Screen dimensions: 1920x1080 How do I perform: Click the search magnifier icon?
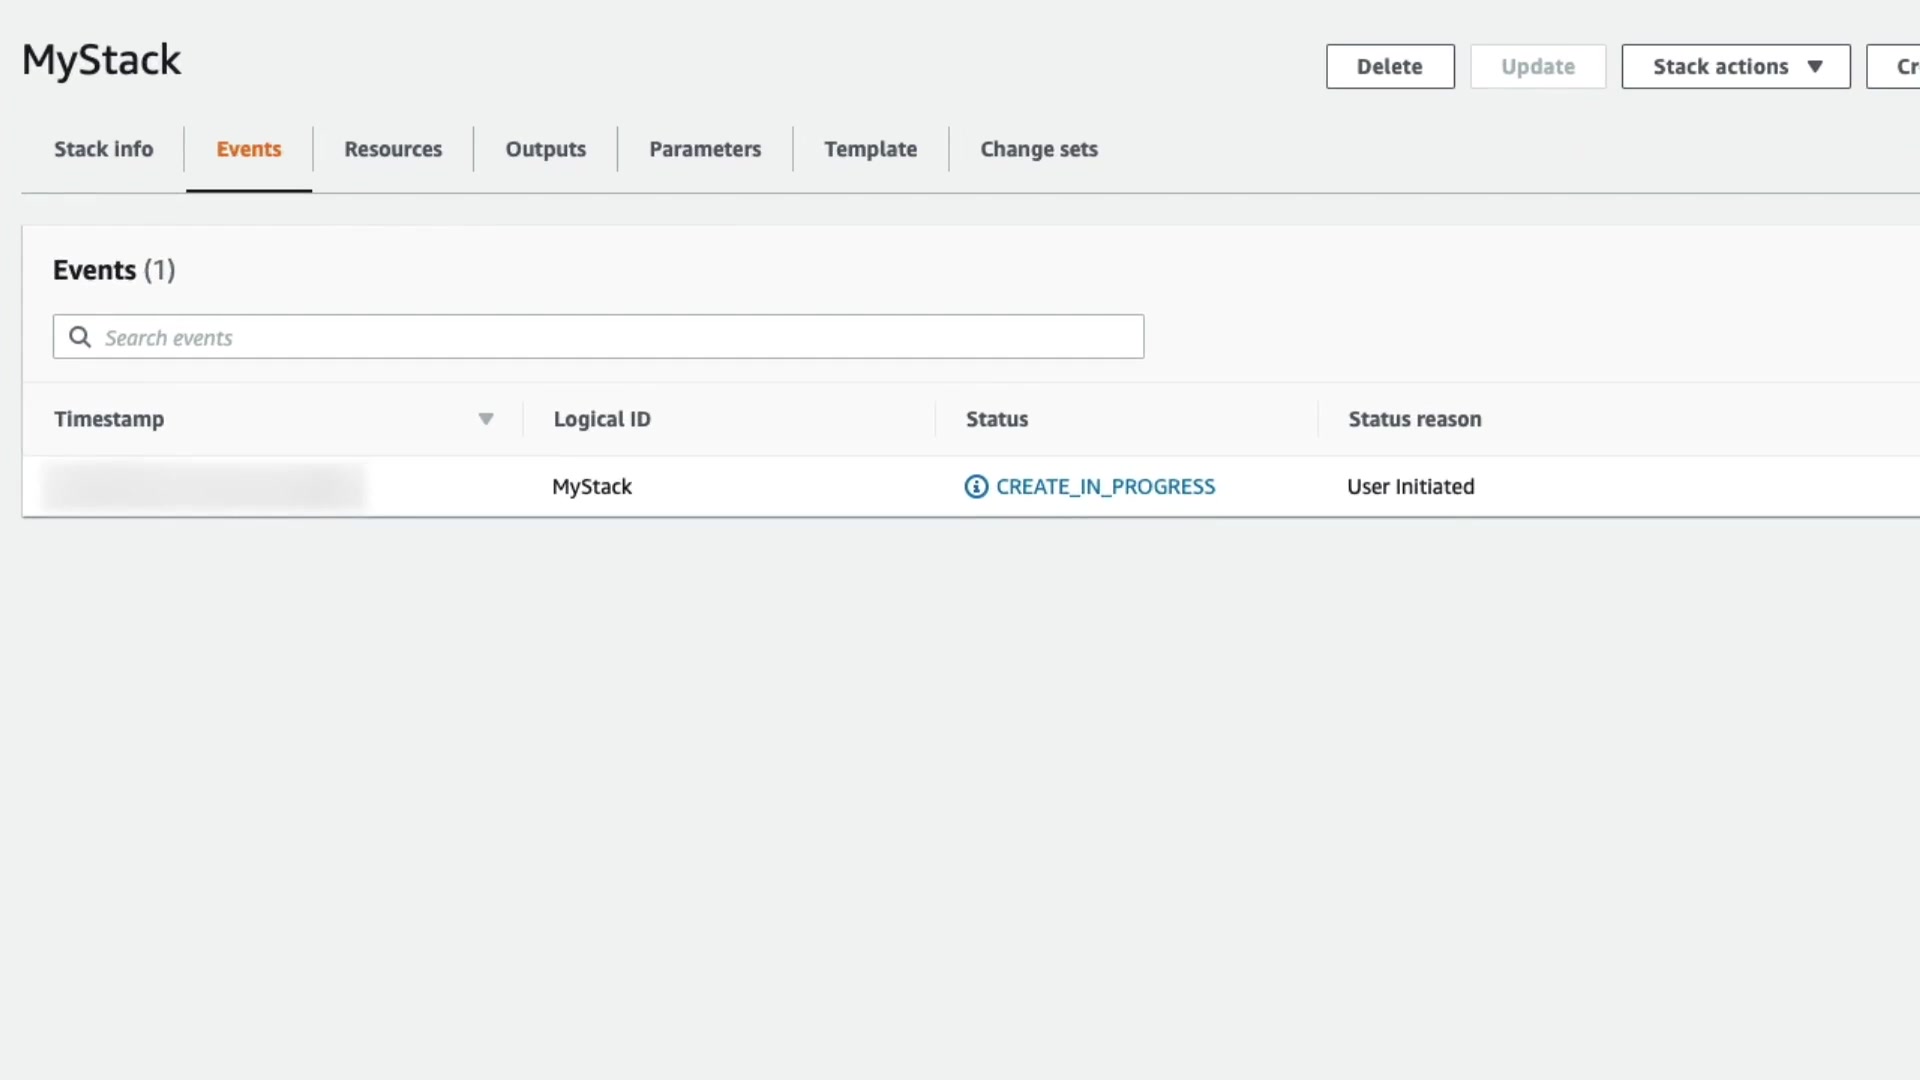coord(80,337)
